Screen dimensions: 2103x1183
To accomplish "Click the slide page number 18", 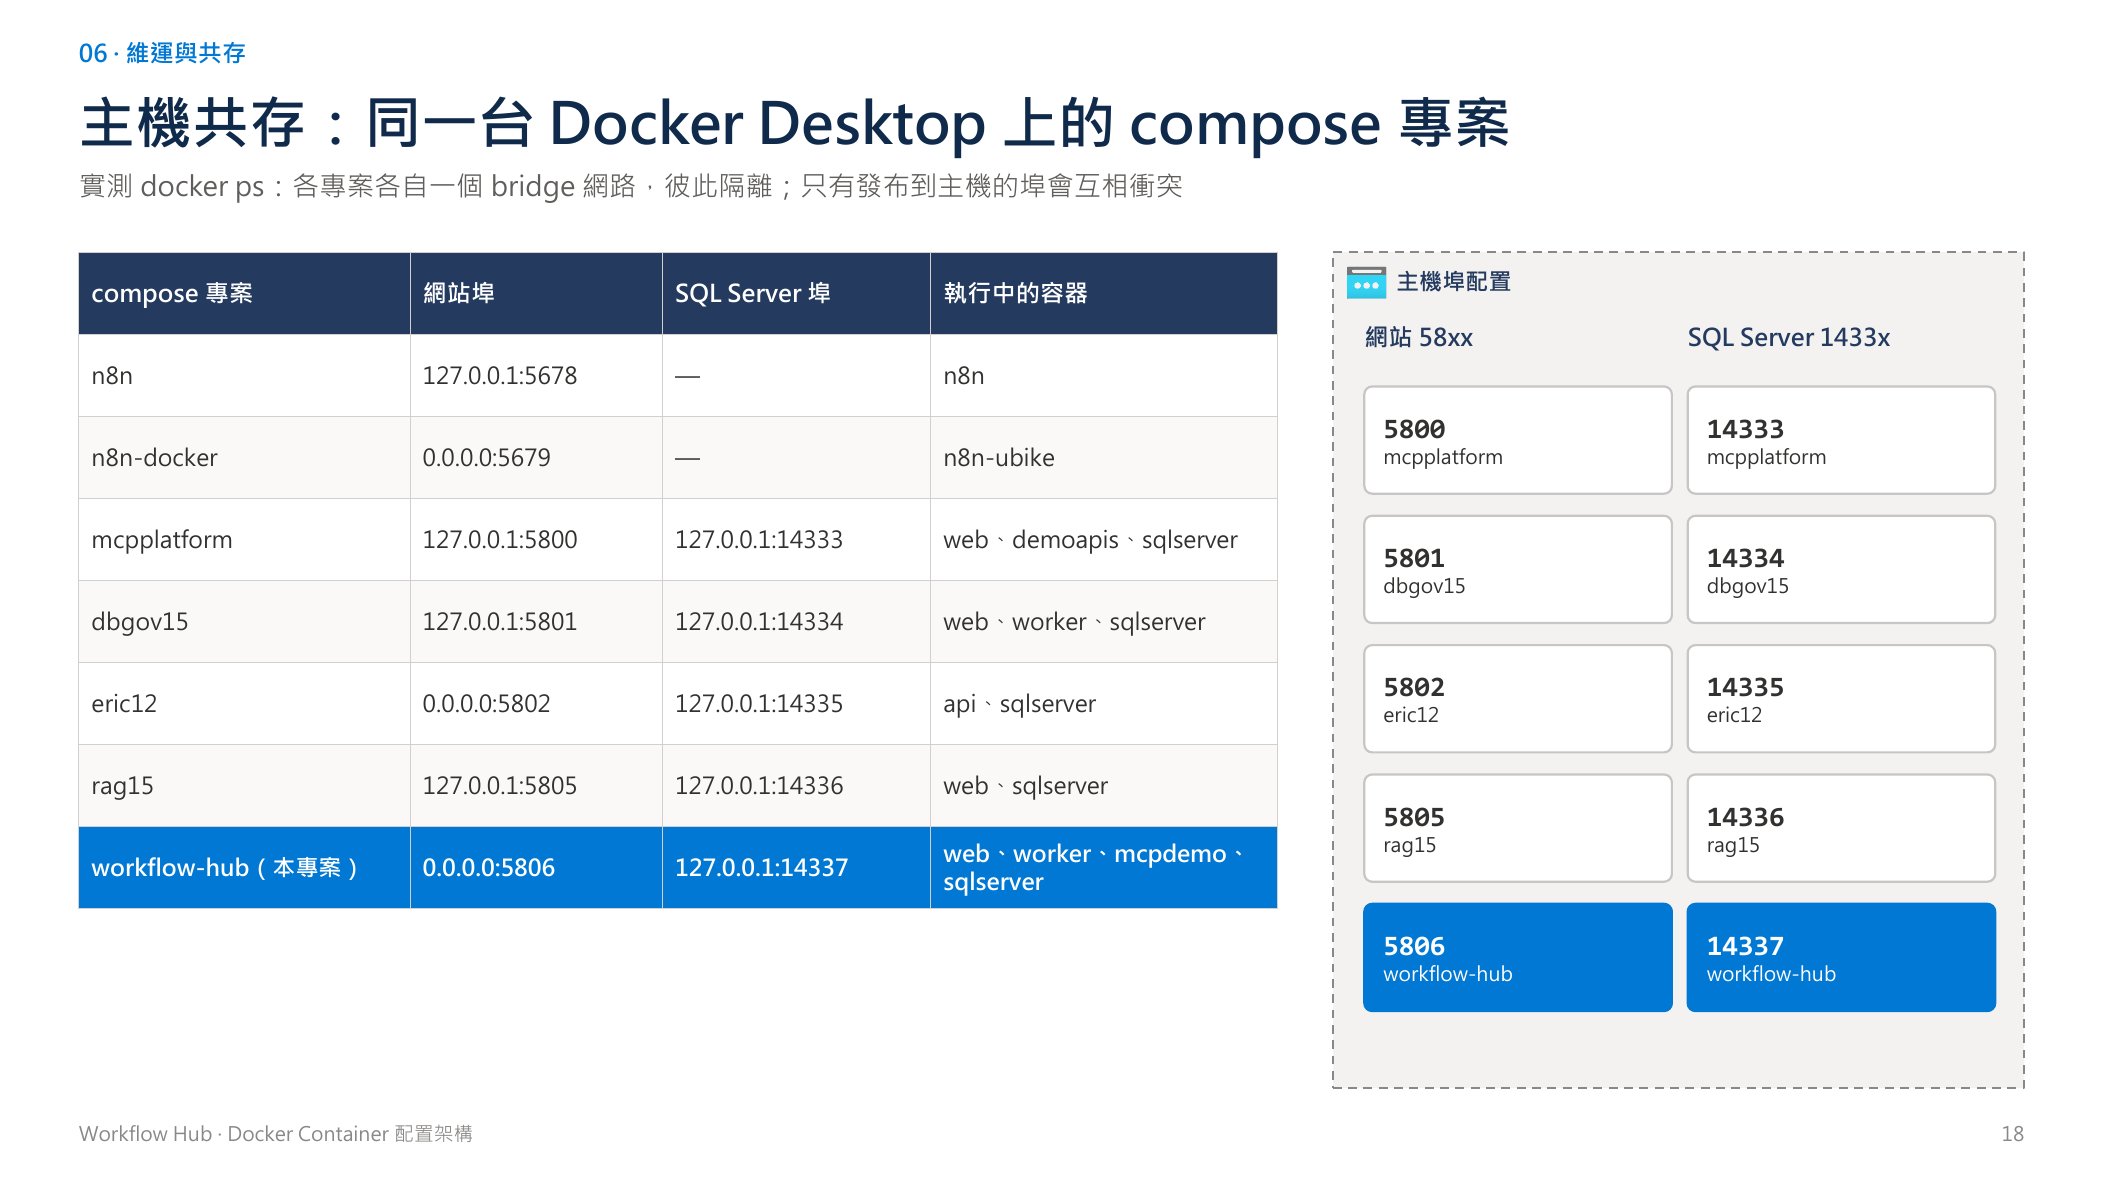I will (x=2012, y=1134).
